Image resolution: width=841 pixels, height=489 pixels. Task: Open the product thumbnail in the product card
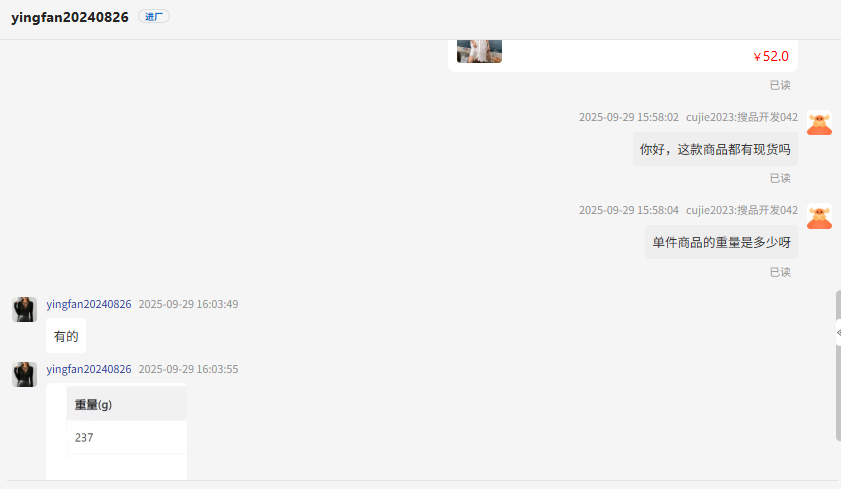click(479, 51)
